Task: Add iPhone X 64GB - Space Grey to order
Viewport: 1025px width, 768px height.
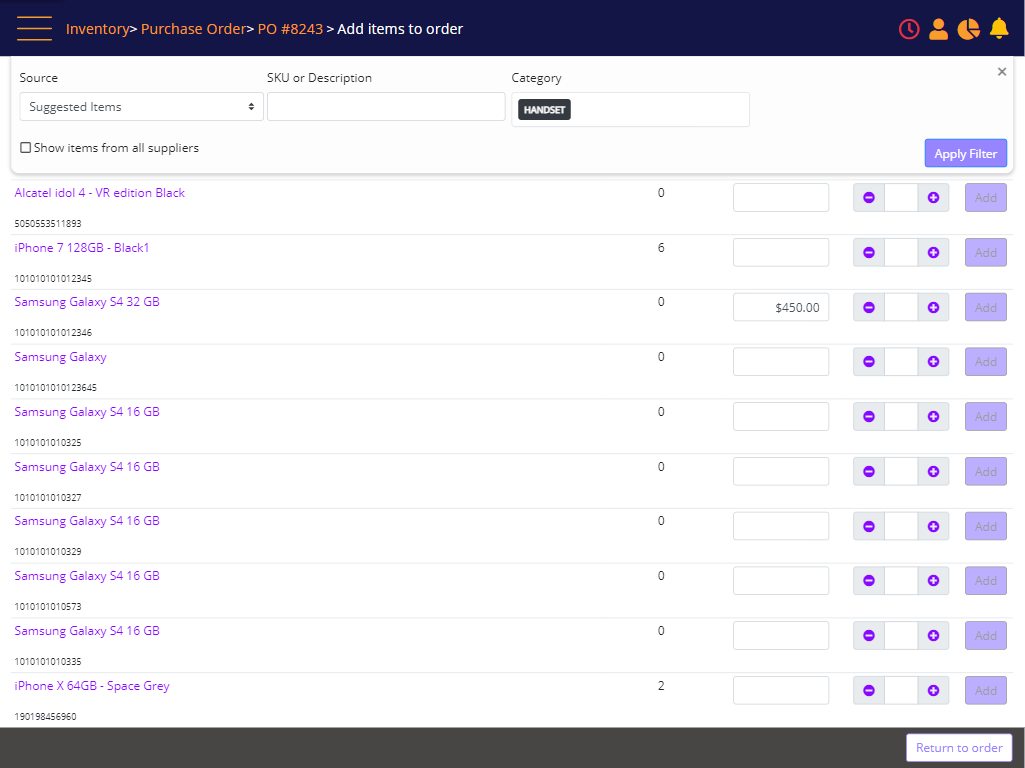Action: [986, 690]
